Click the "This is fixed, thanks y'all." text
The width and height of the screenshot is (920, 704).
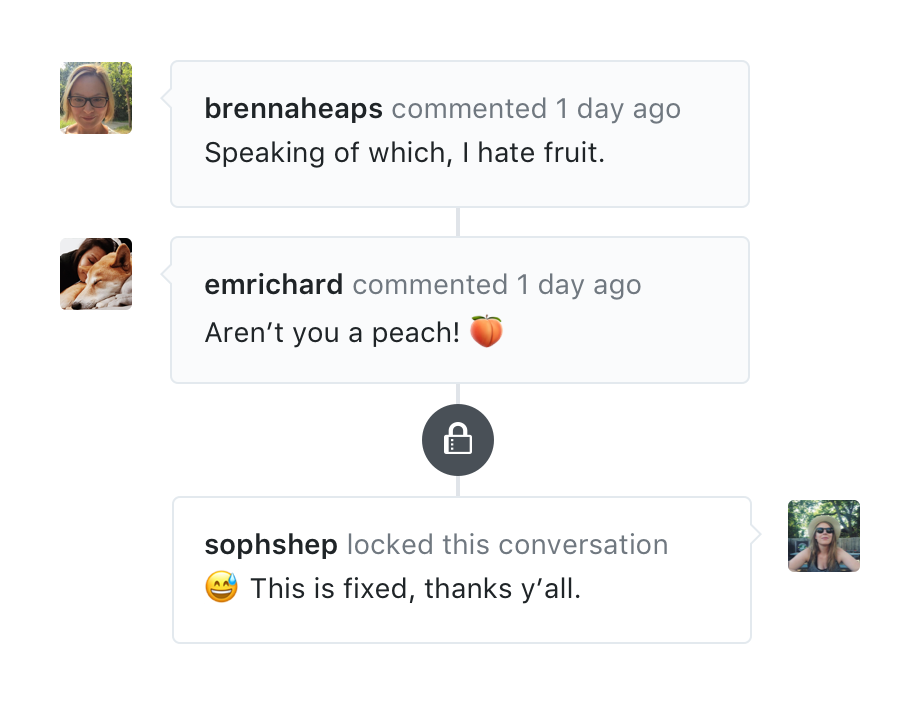[x=415, y=589]
